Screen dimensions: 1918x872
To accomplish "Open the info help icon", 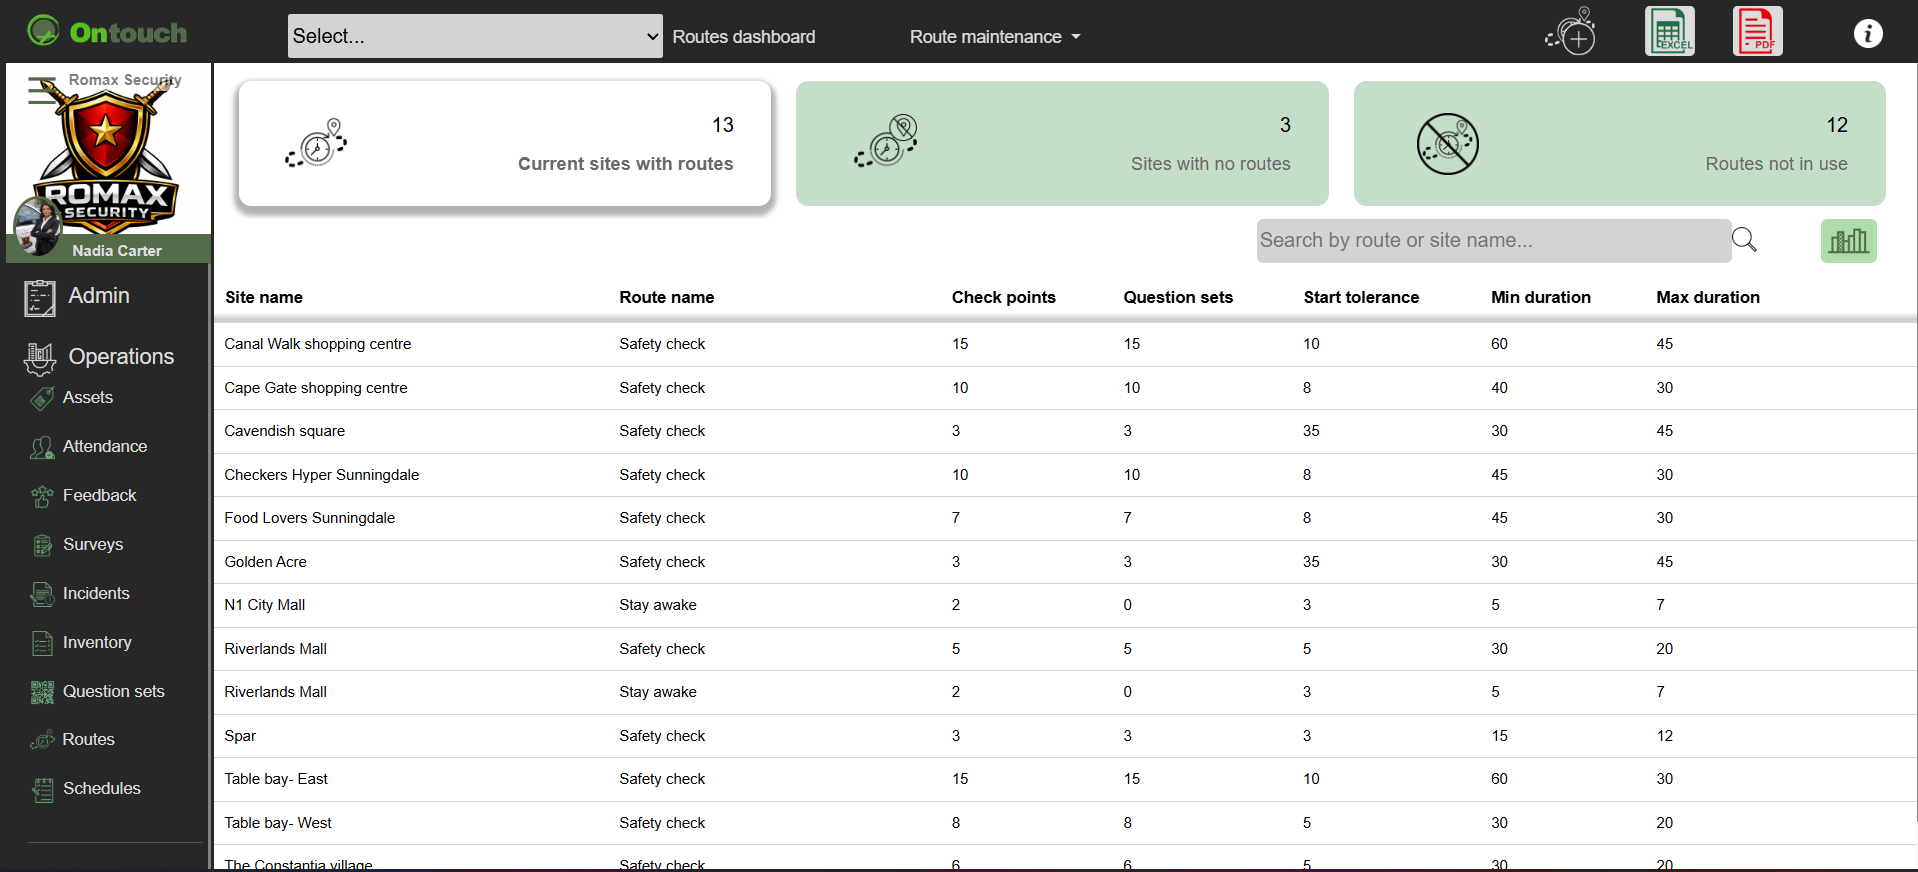I will [x=1867, y=34].
